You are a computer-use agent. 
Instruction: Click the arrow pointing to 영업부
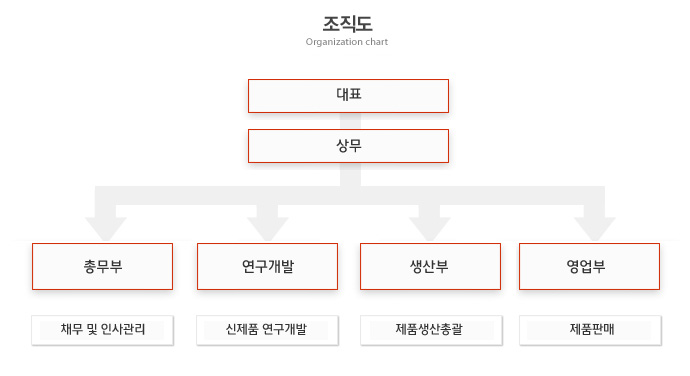(x=595, y=224)
